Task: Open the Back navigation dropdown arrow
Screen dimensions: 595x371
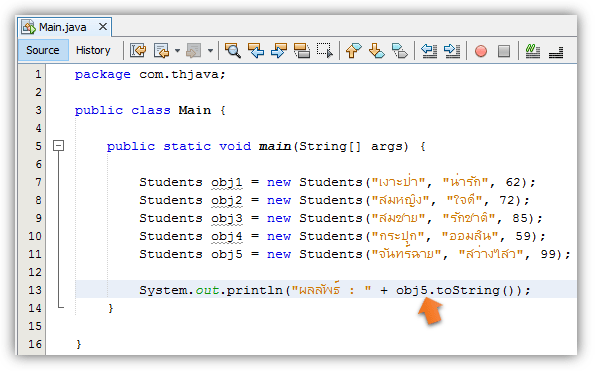Action: [x=177, y=50]
